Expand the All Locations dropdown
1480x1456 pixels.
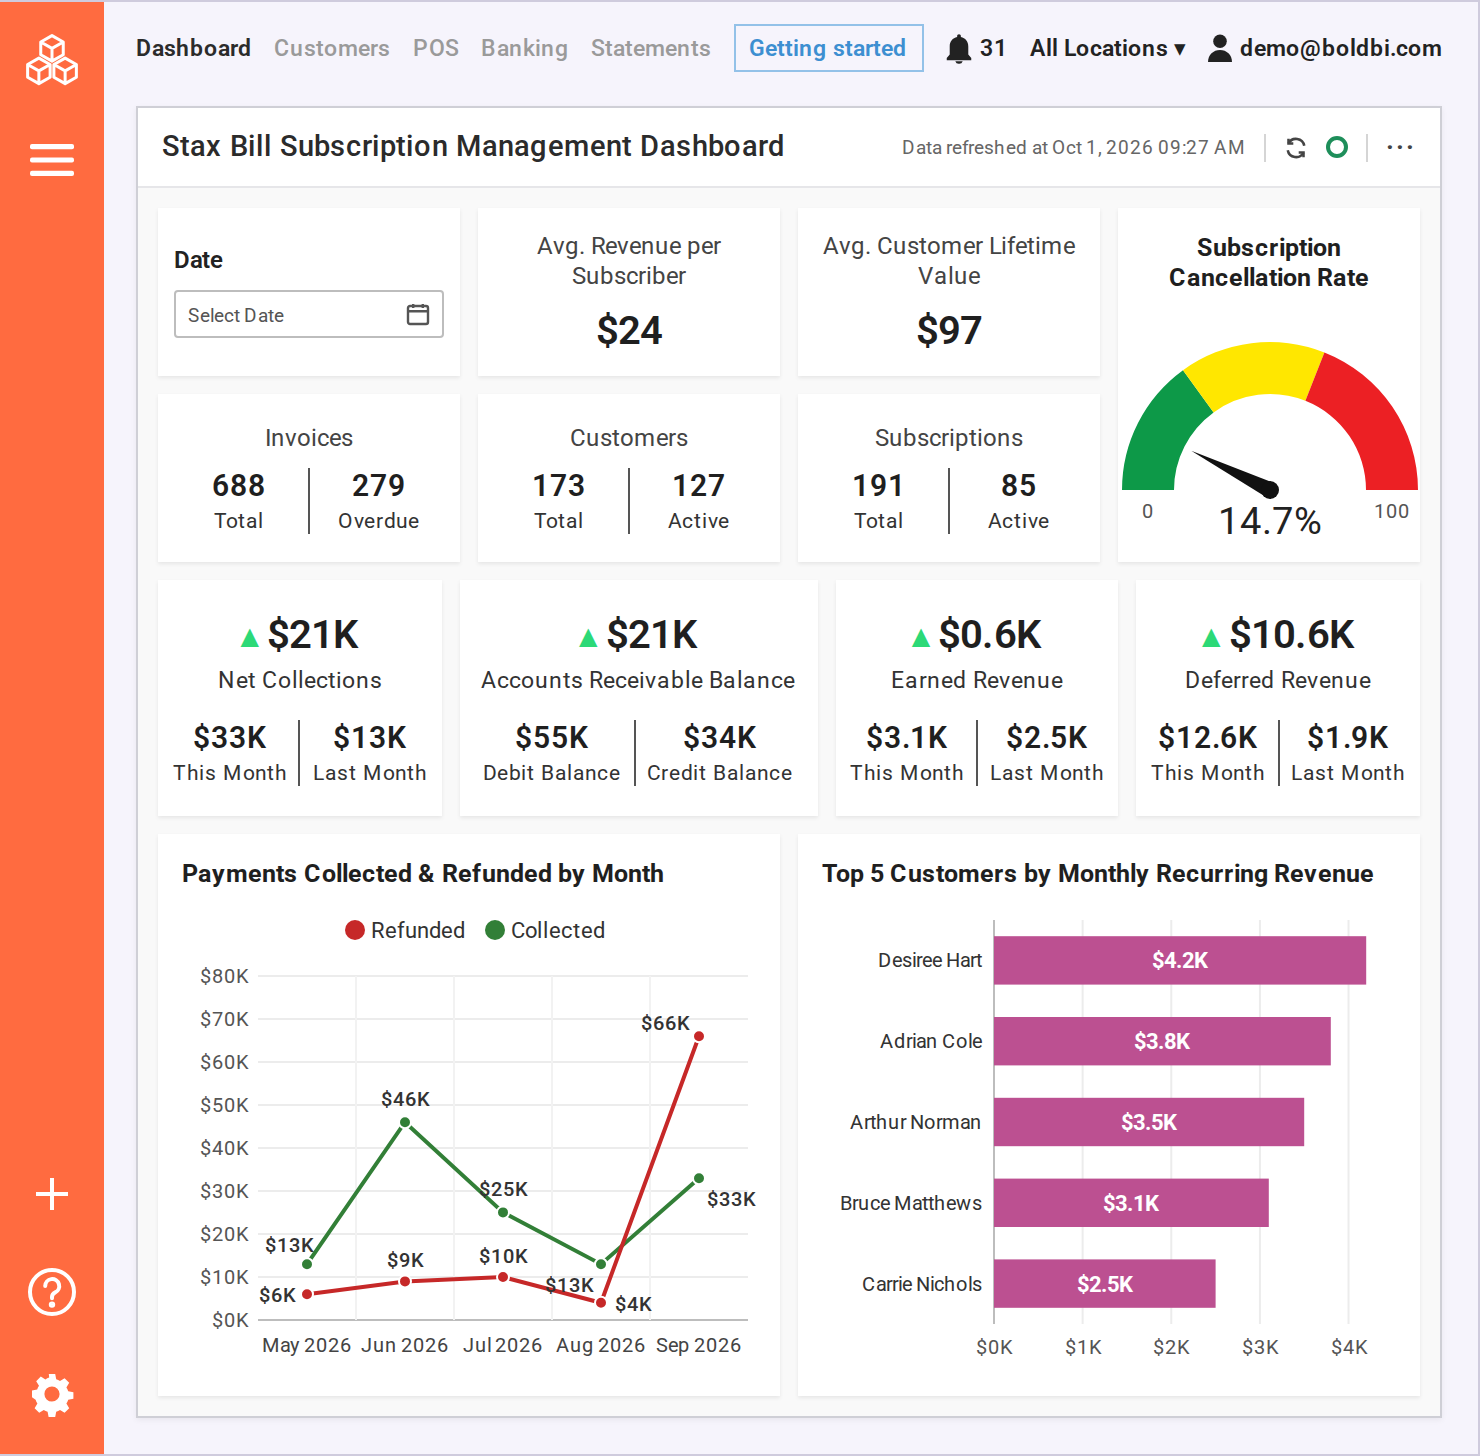click(1108, 48)
